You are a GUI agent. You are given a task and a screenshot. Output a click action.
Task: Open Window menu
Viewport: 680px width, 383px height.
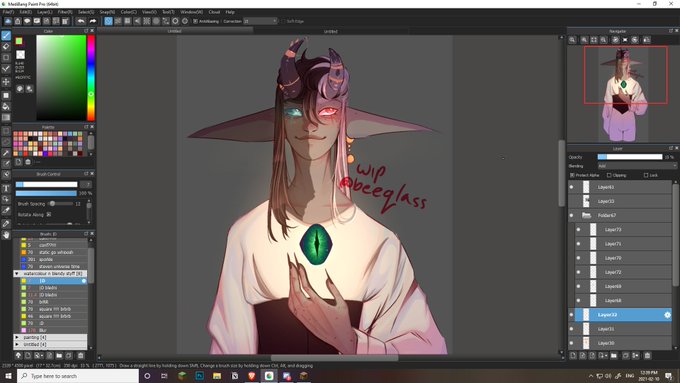pyautogui.click(x=191, y=12)
